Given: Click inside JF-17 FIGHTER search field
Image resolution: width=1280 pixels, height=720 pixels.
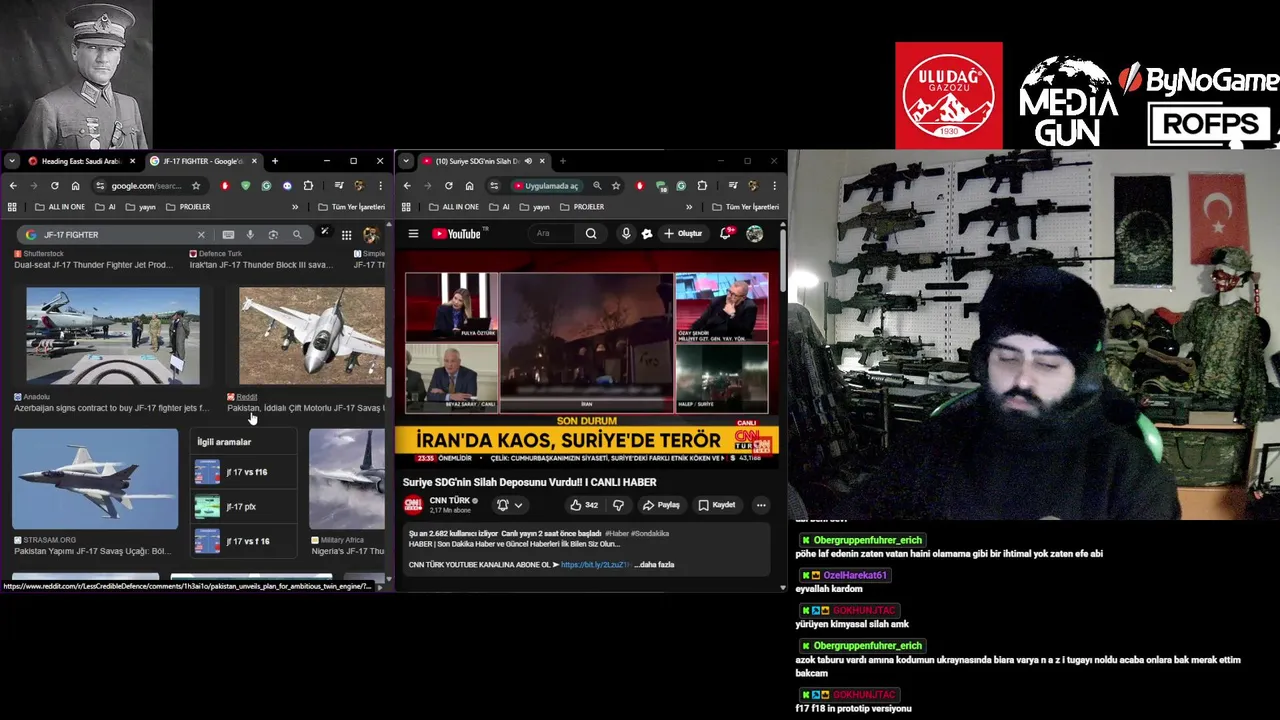Looking at the screenshot, I should click(x=118, y=235).
